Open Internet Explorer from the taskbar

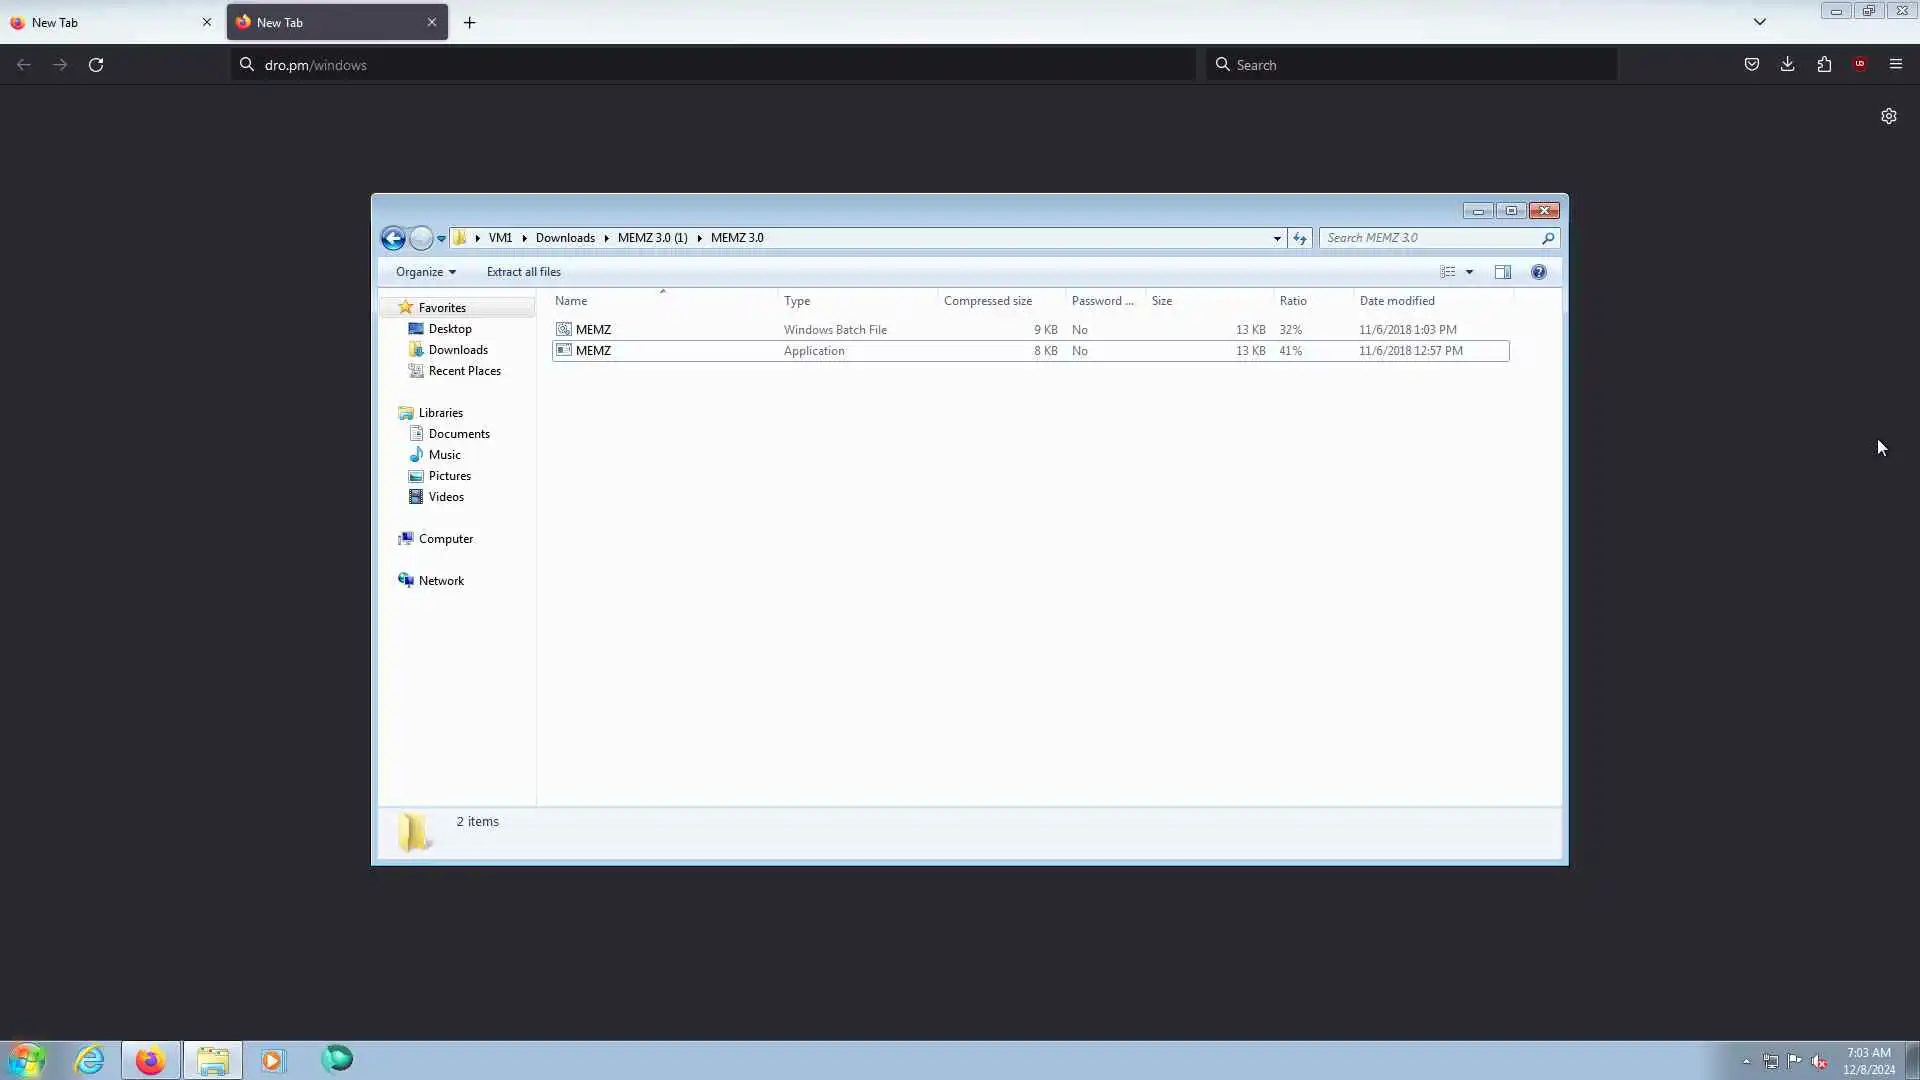point(90,1060)
